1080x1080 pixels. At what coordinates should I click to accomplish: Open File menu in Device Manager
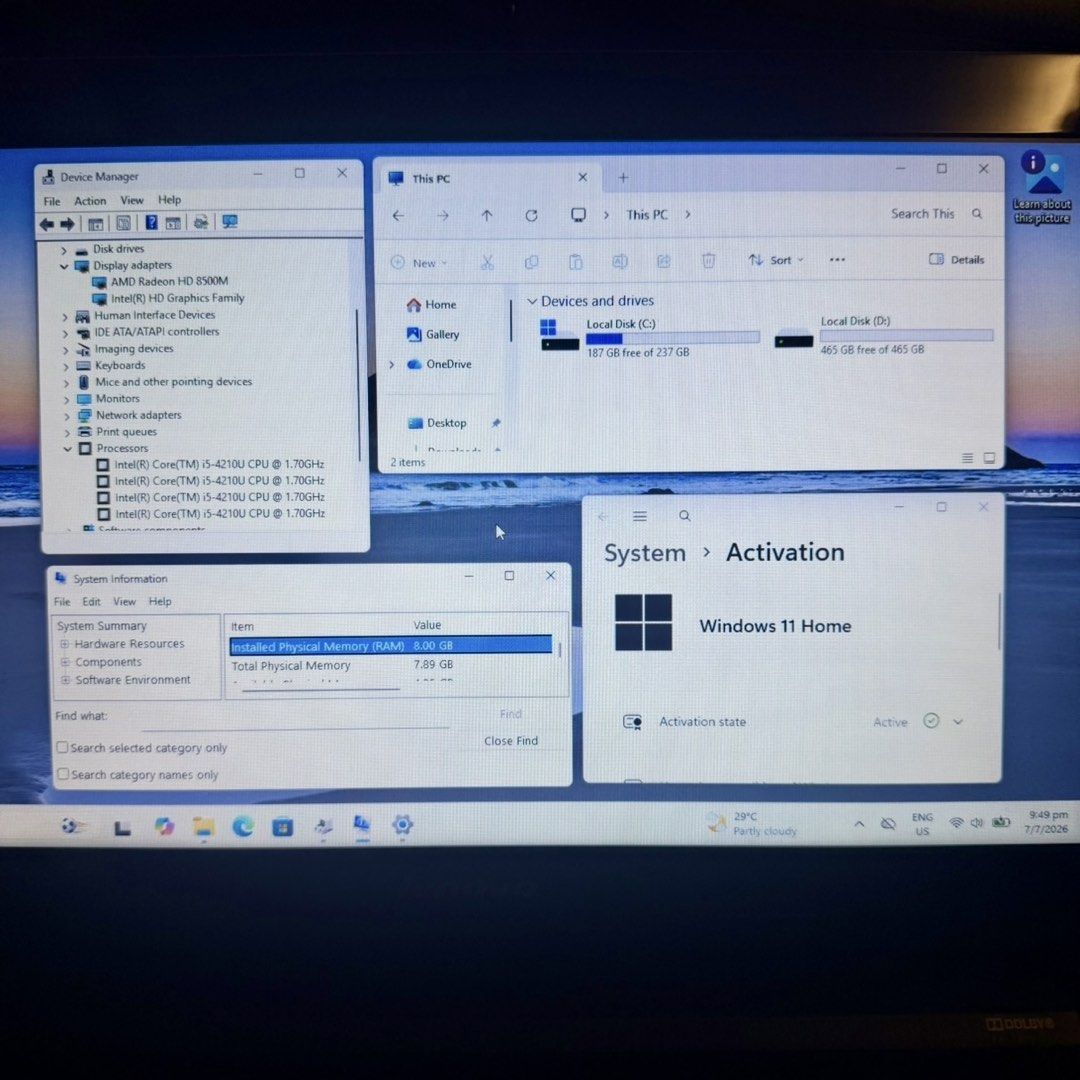(52, 202)
